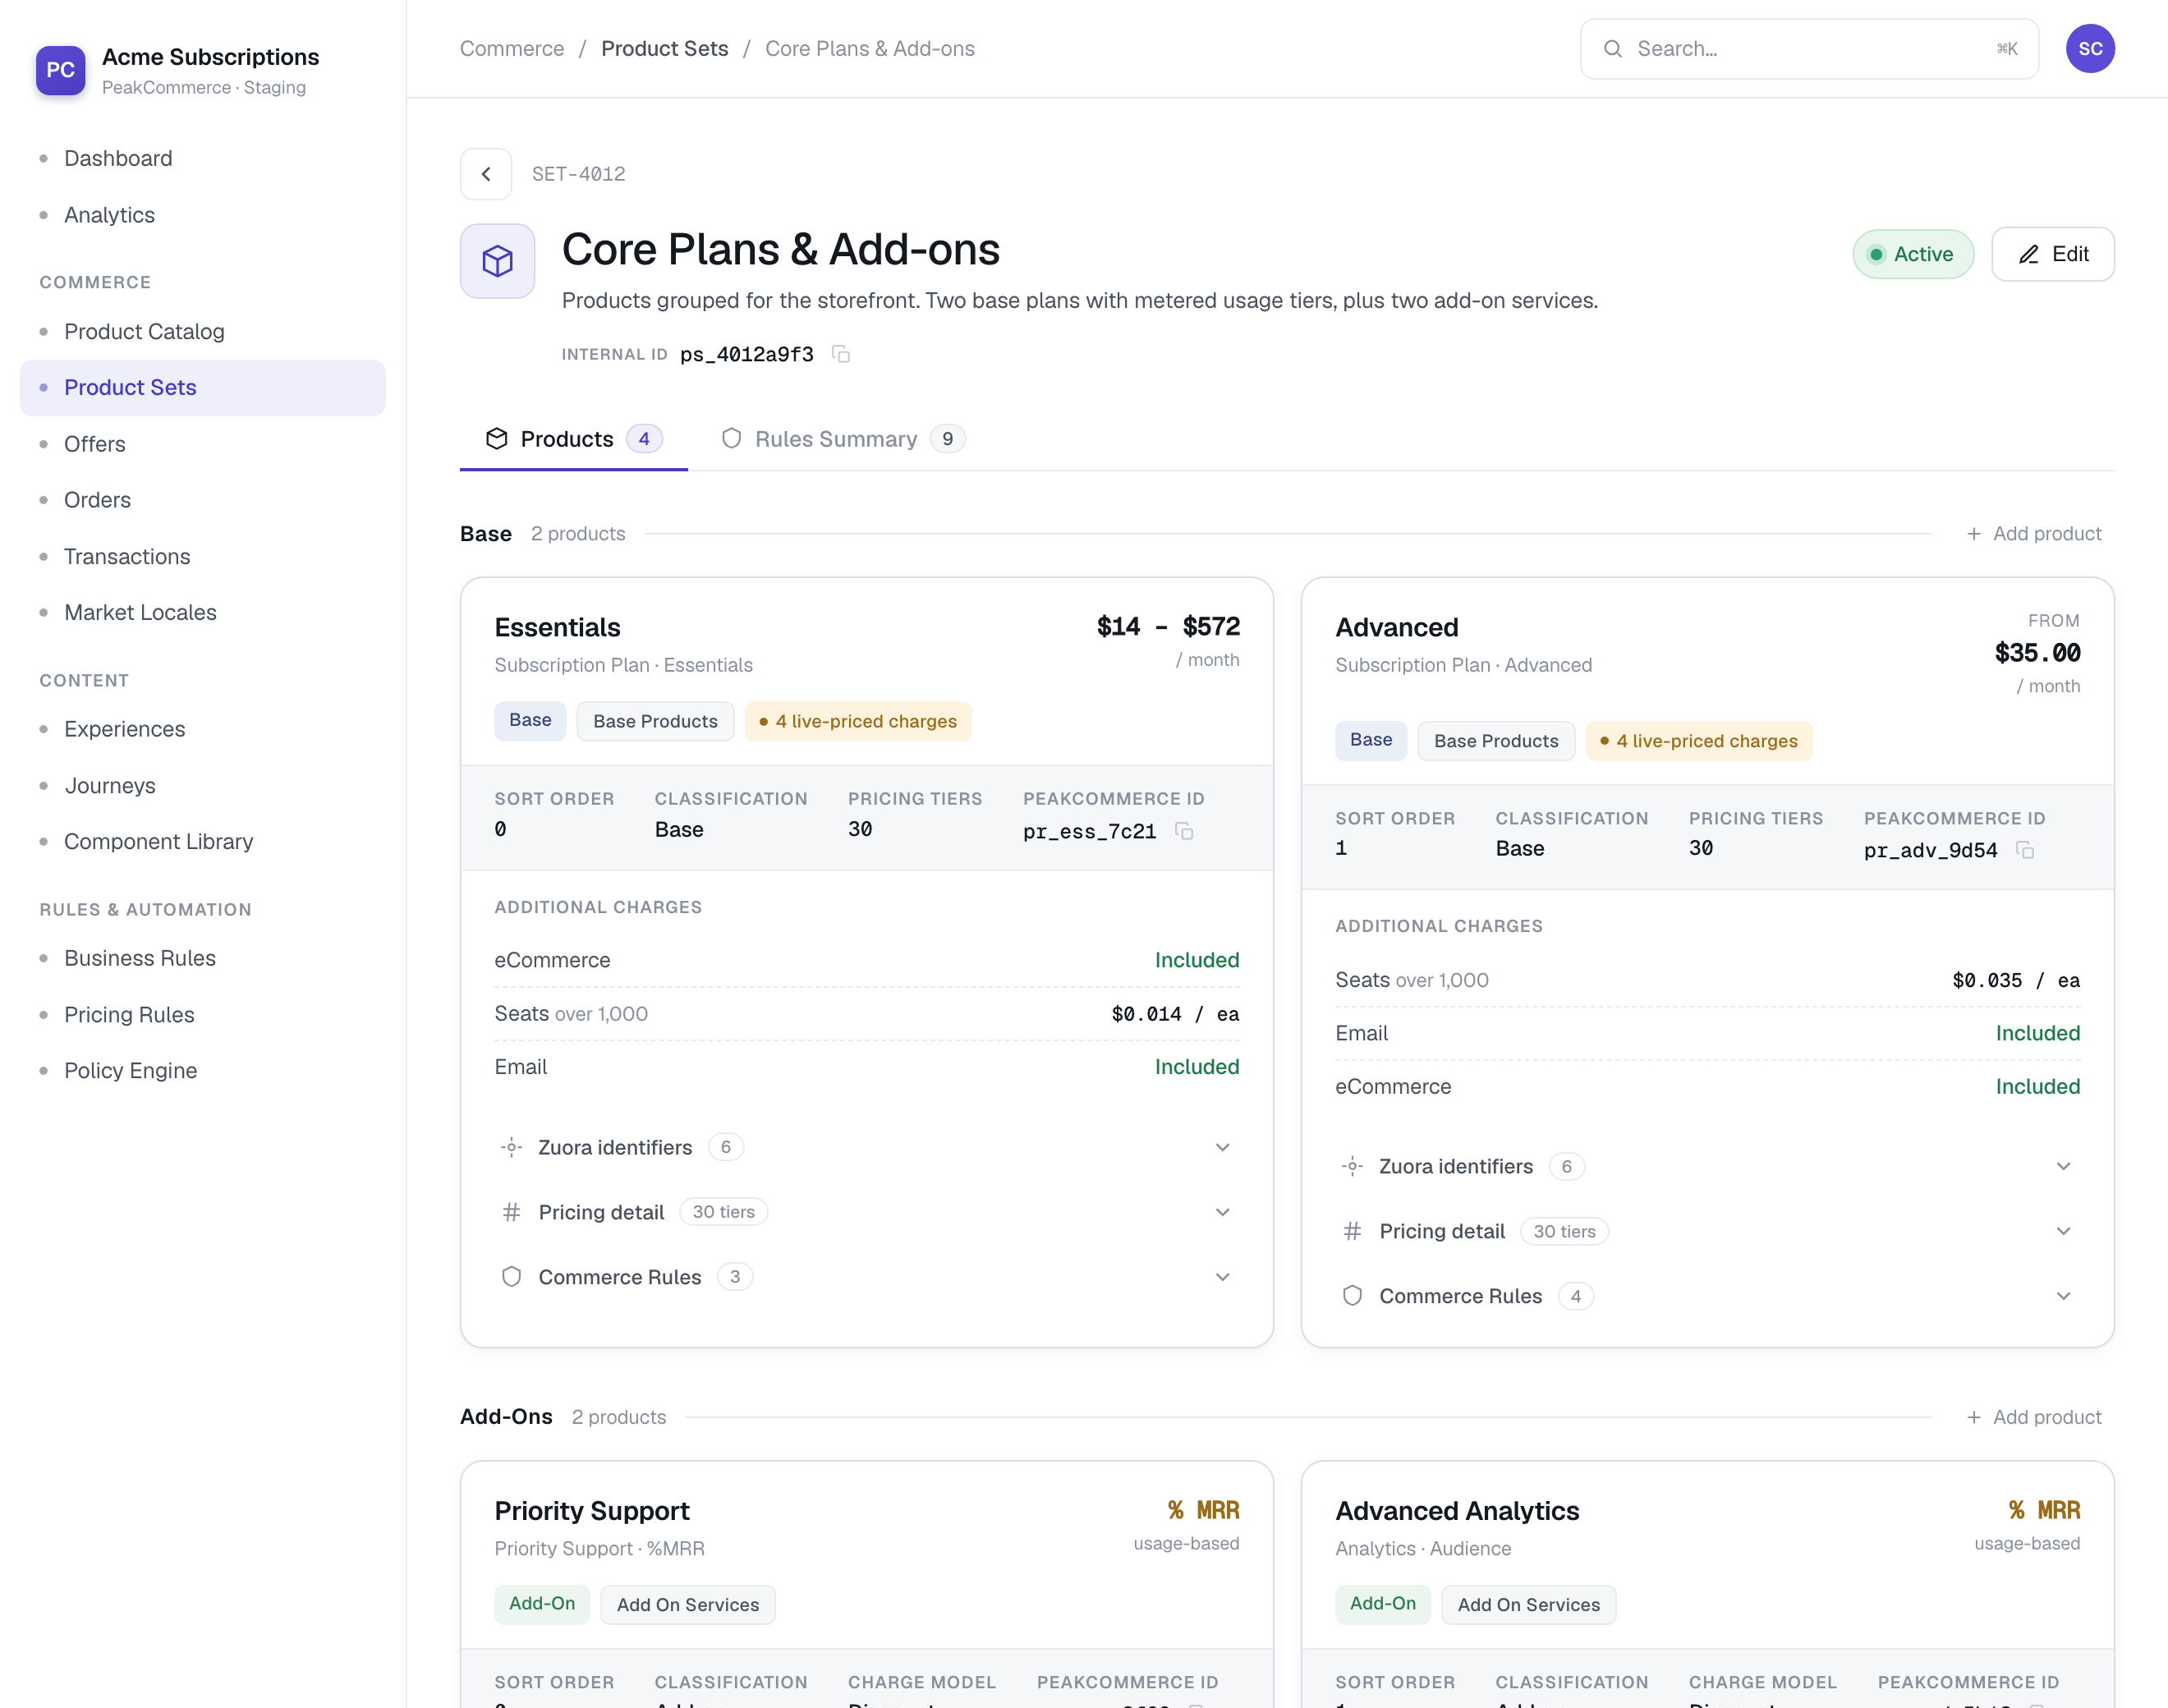Open Pricing Rules in the sidebar
The image size is (2168, 1708).
coord(203,1014)
